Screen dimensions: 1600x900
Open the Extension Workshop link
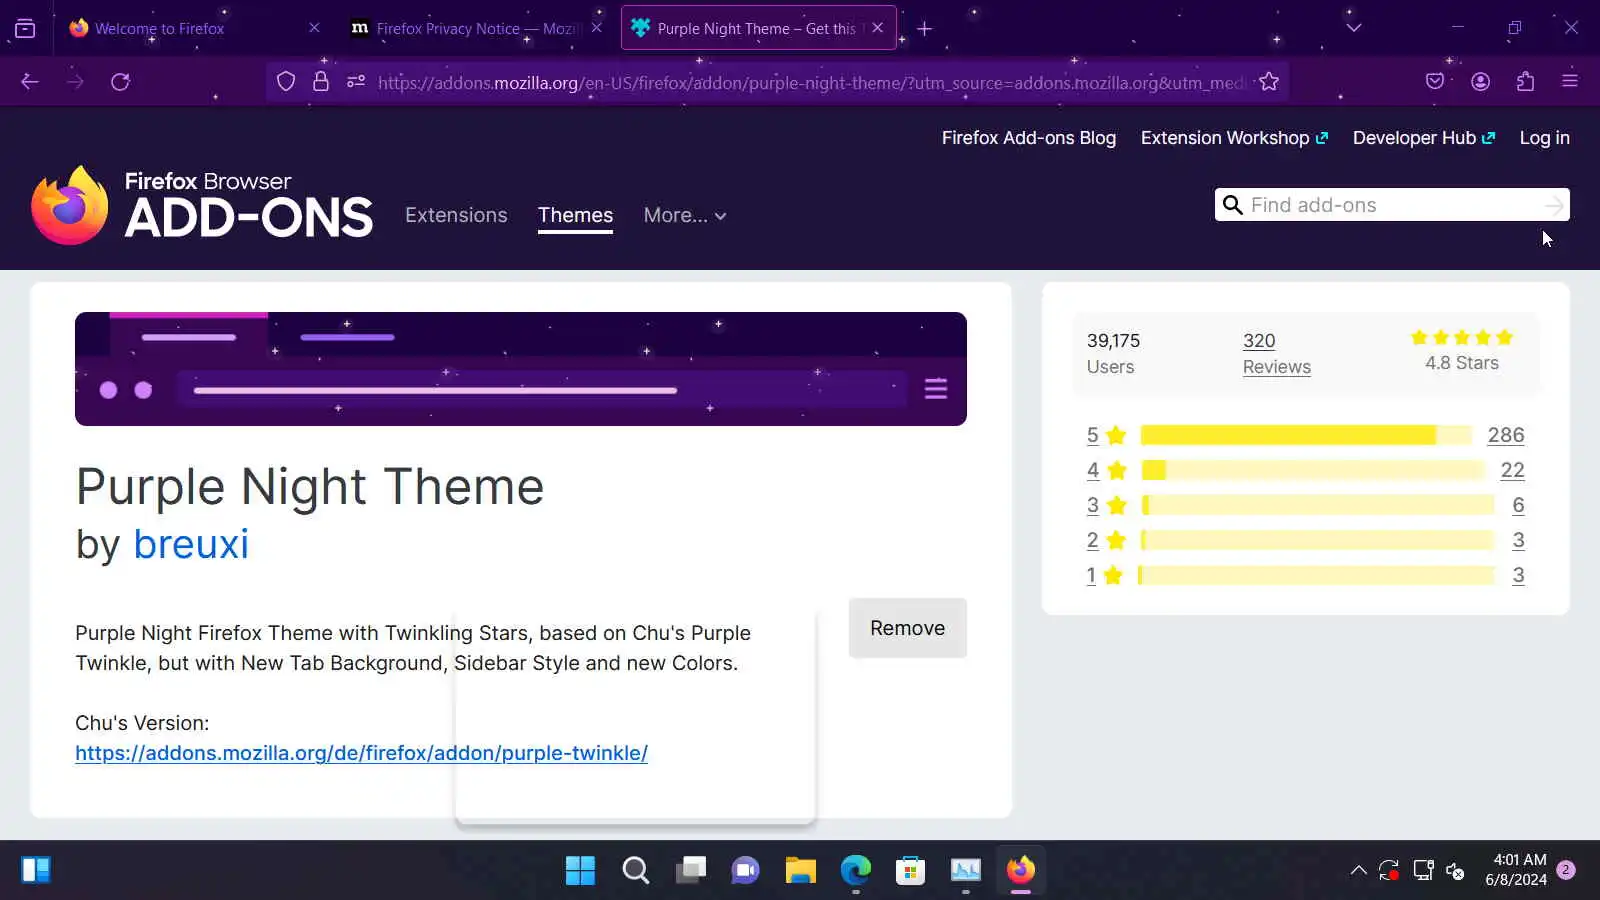tap(1234, 138)
